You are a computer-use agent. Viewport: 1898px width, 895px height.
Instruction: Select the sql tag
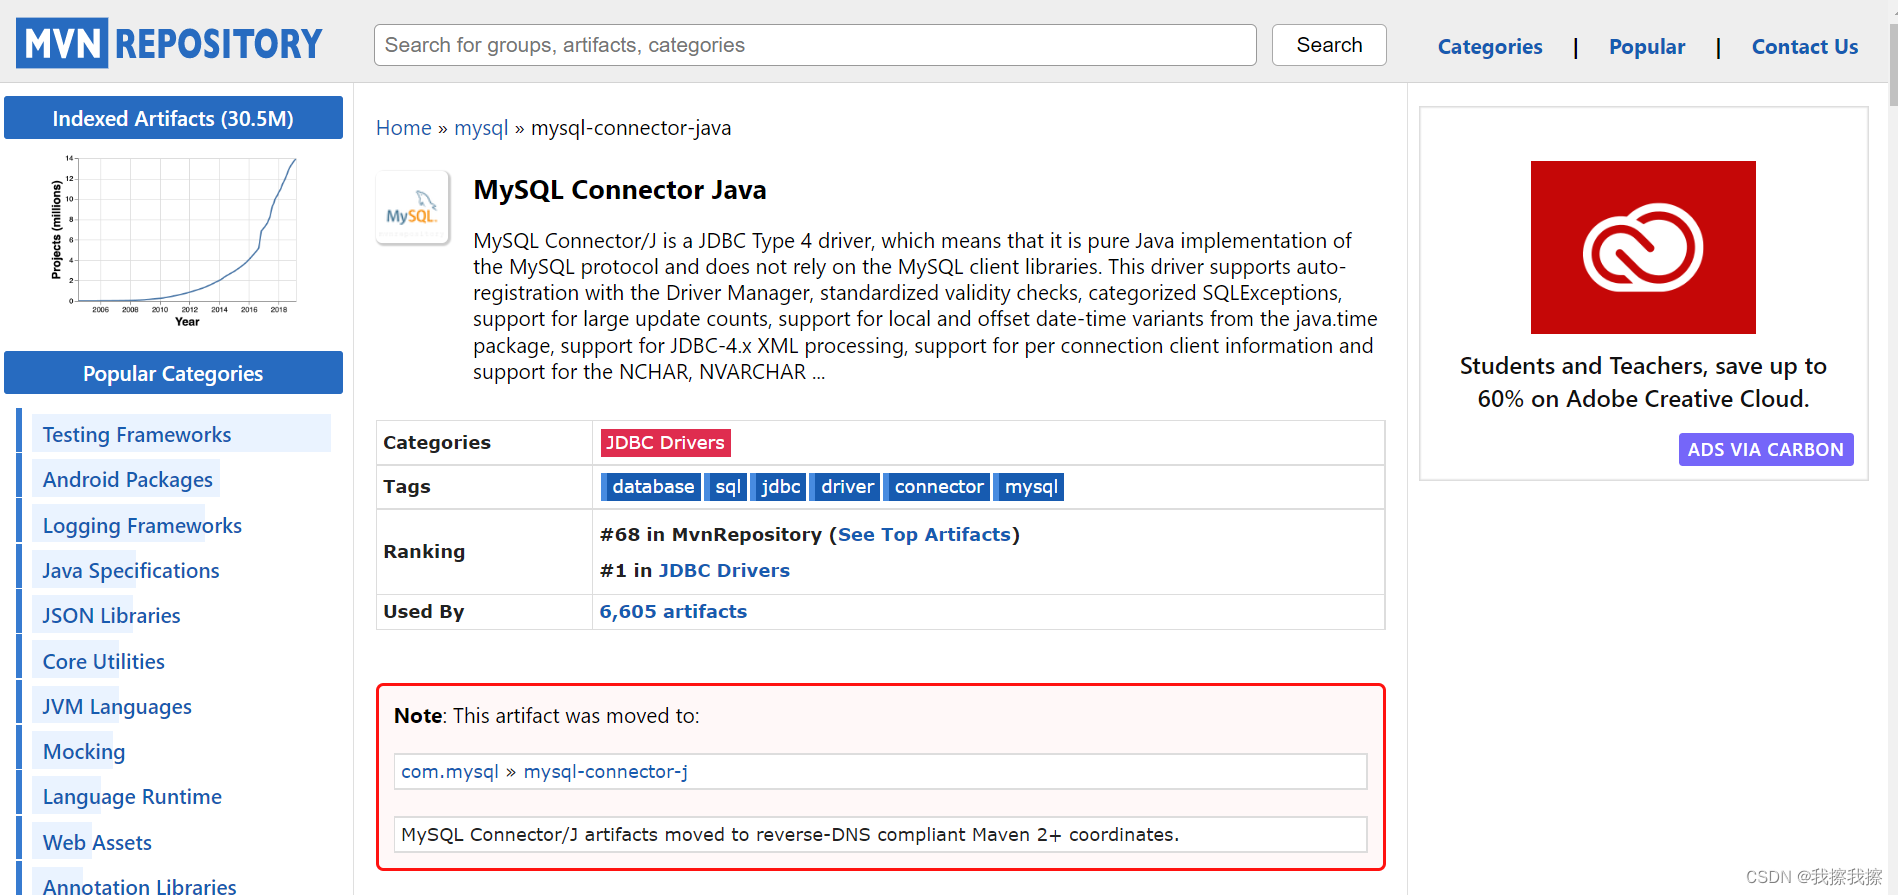point(727,487)
